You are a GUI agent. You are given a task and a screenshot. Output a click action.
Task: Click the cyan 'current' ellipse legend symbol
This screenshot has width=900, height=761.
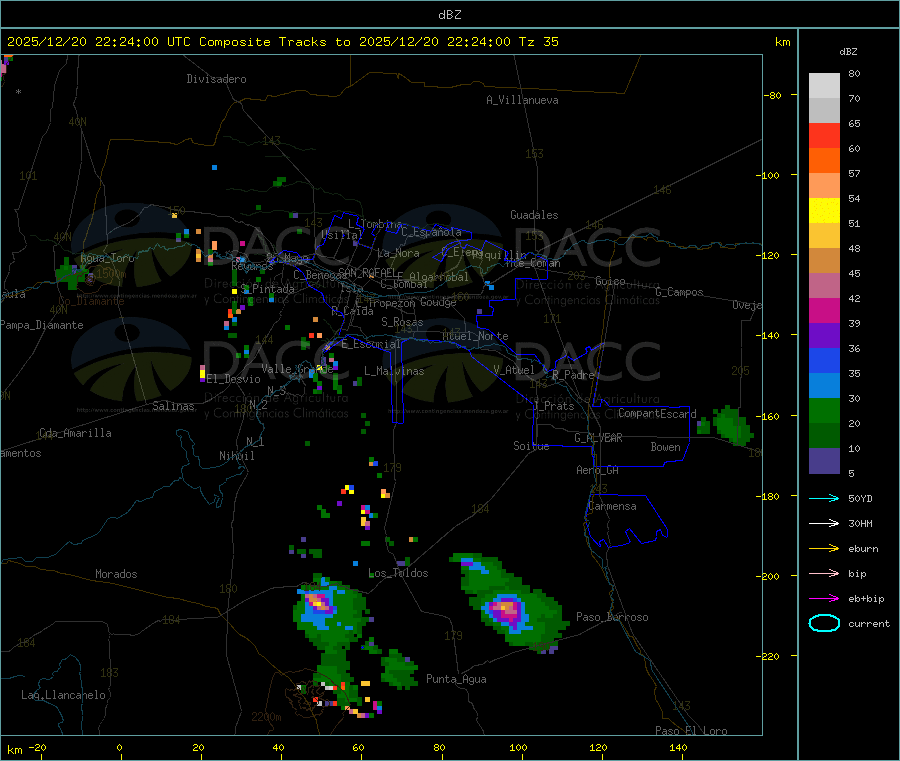click(824, 623)
